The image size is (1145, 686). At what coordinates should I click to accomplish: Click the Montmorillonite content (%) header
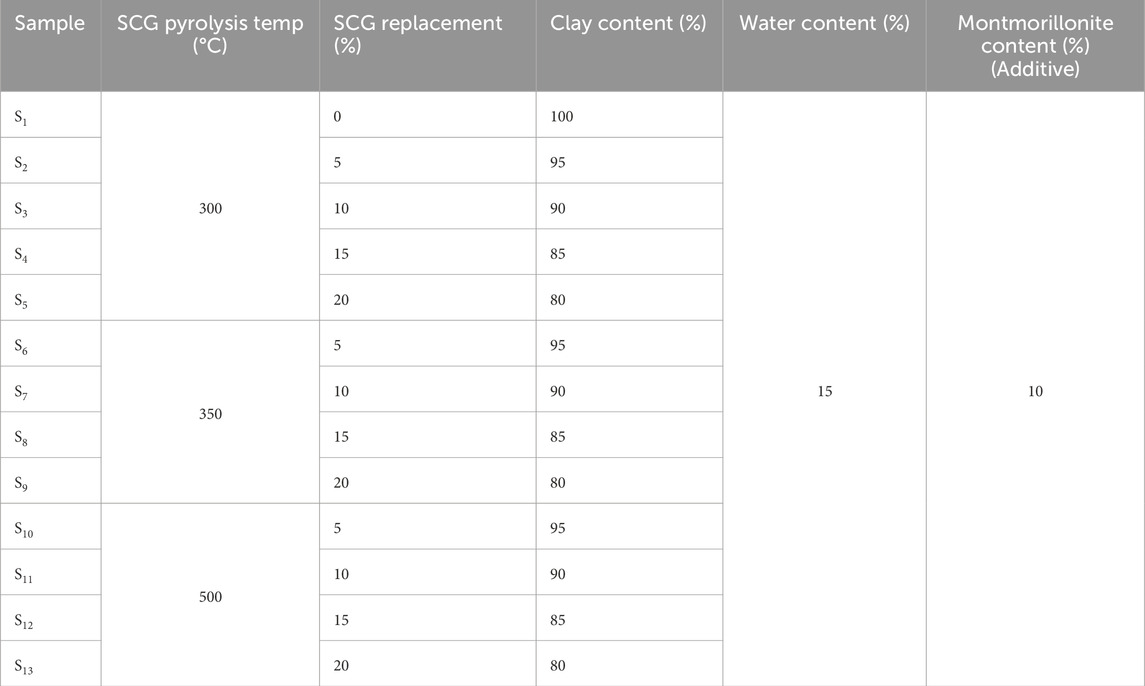pyautogui.click(x=1035, y=46)
